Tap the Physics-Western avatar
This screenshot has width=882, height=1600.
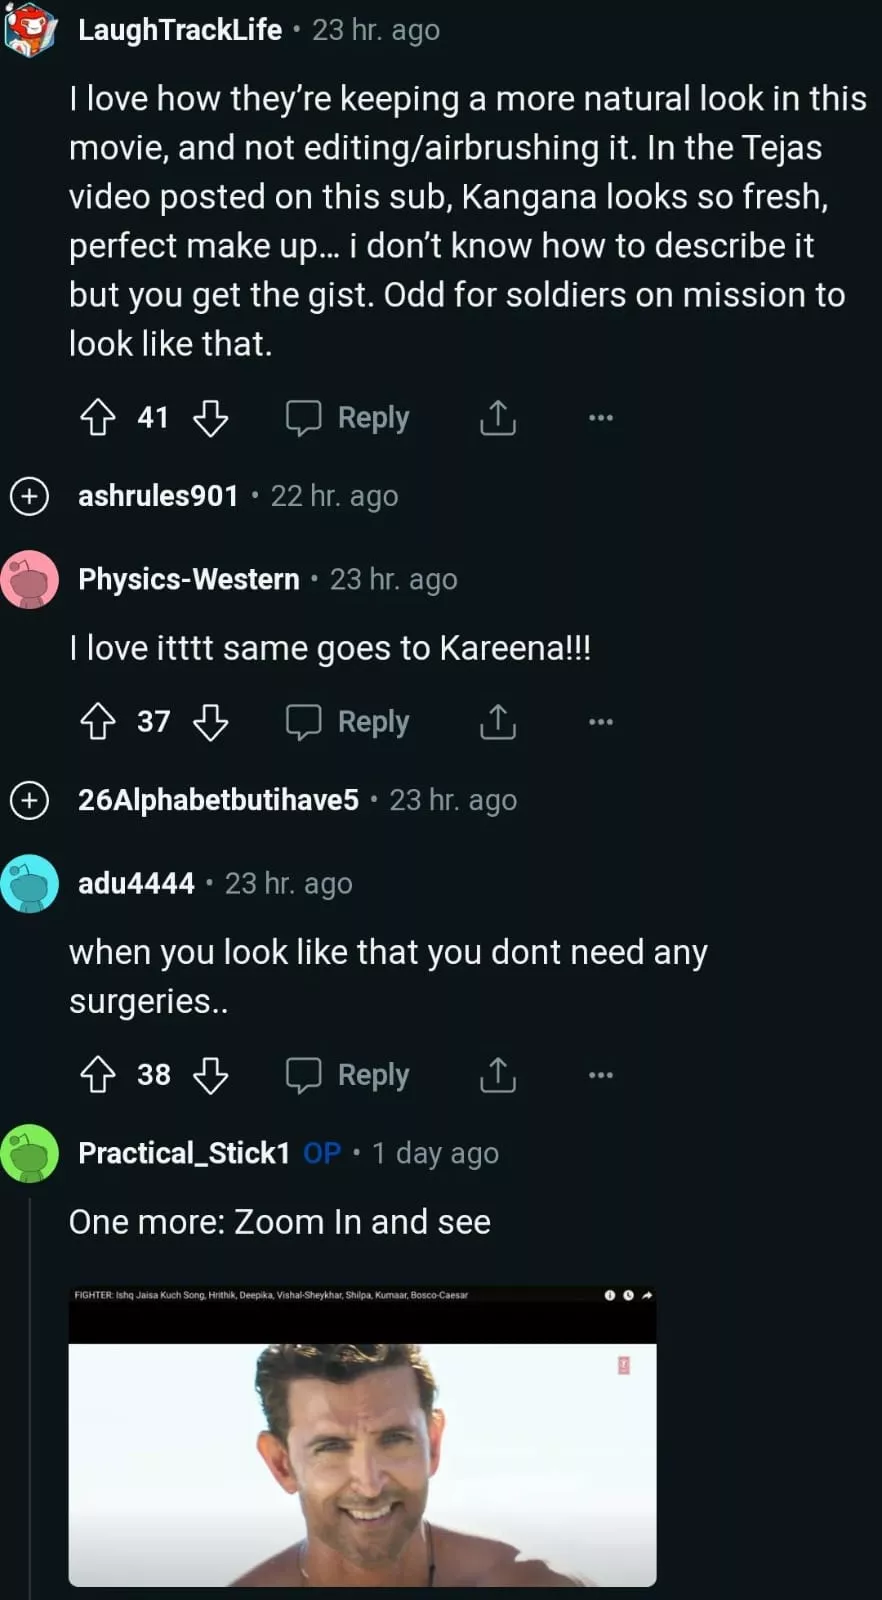pyautogui.click(x=30, y=579)
